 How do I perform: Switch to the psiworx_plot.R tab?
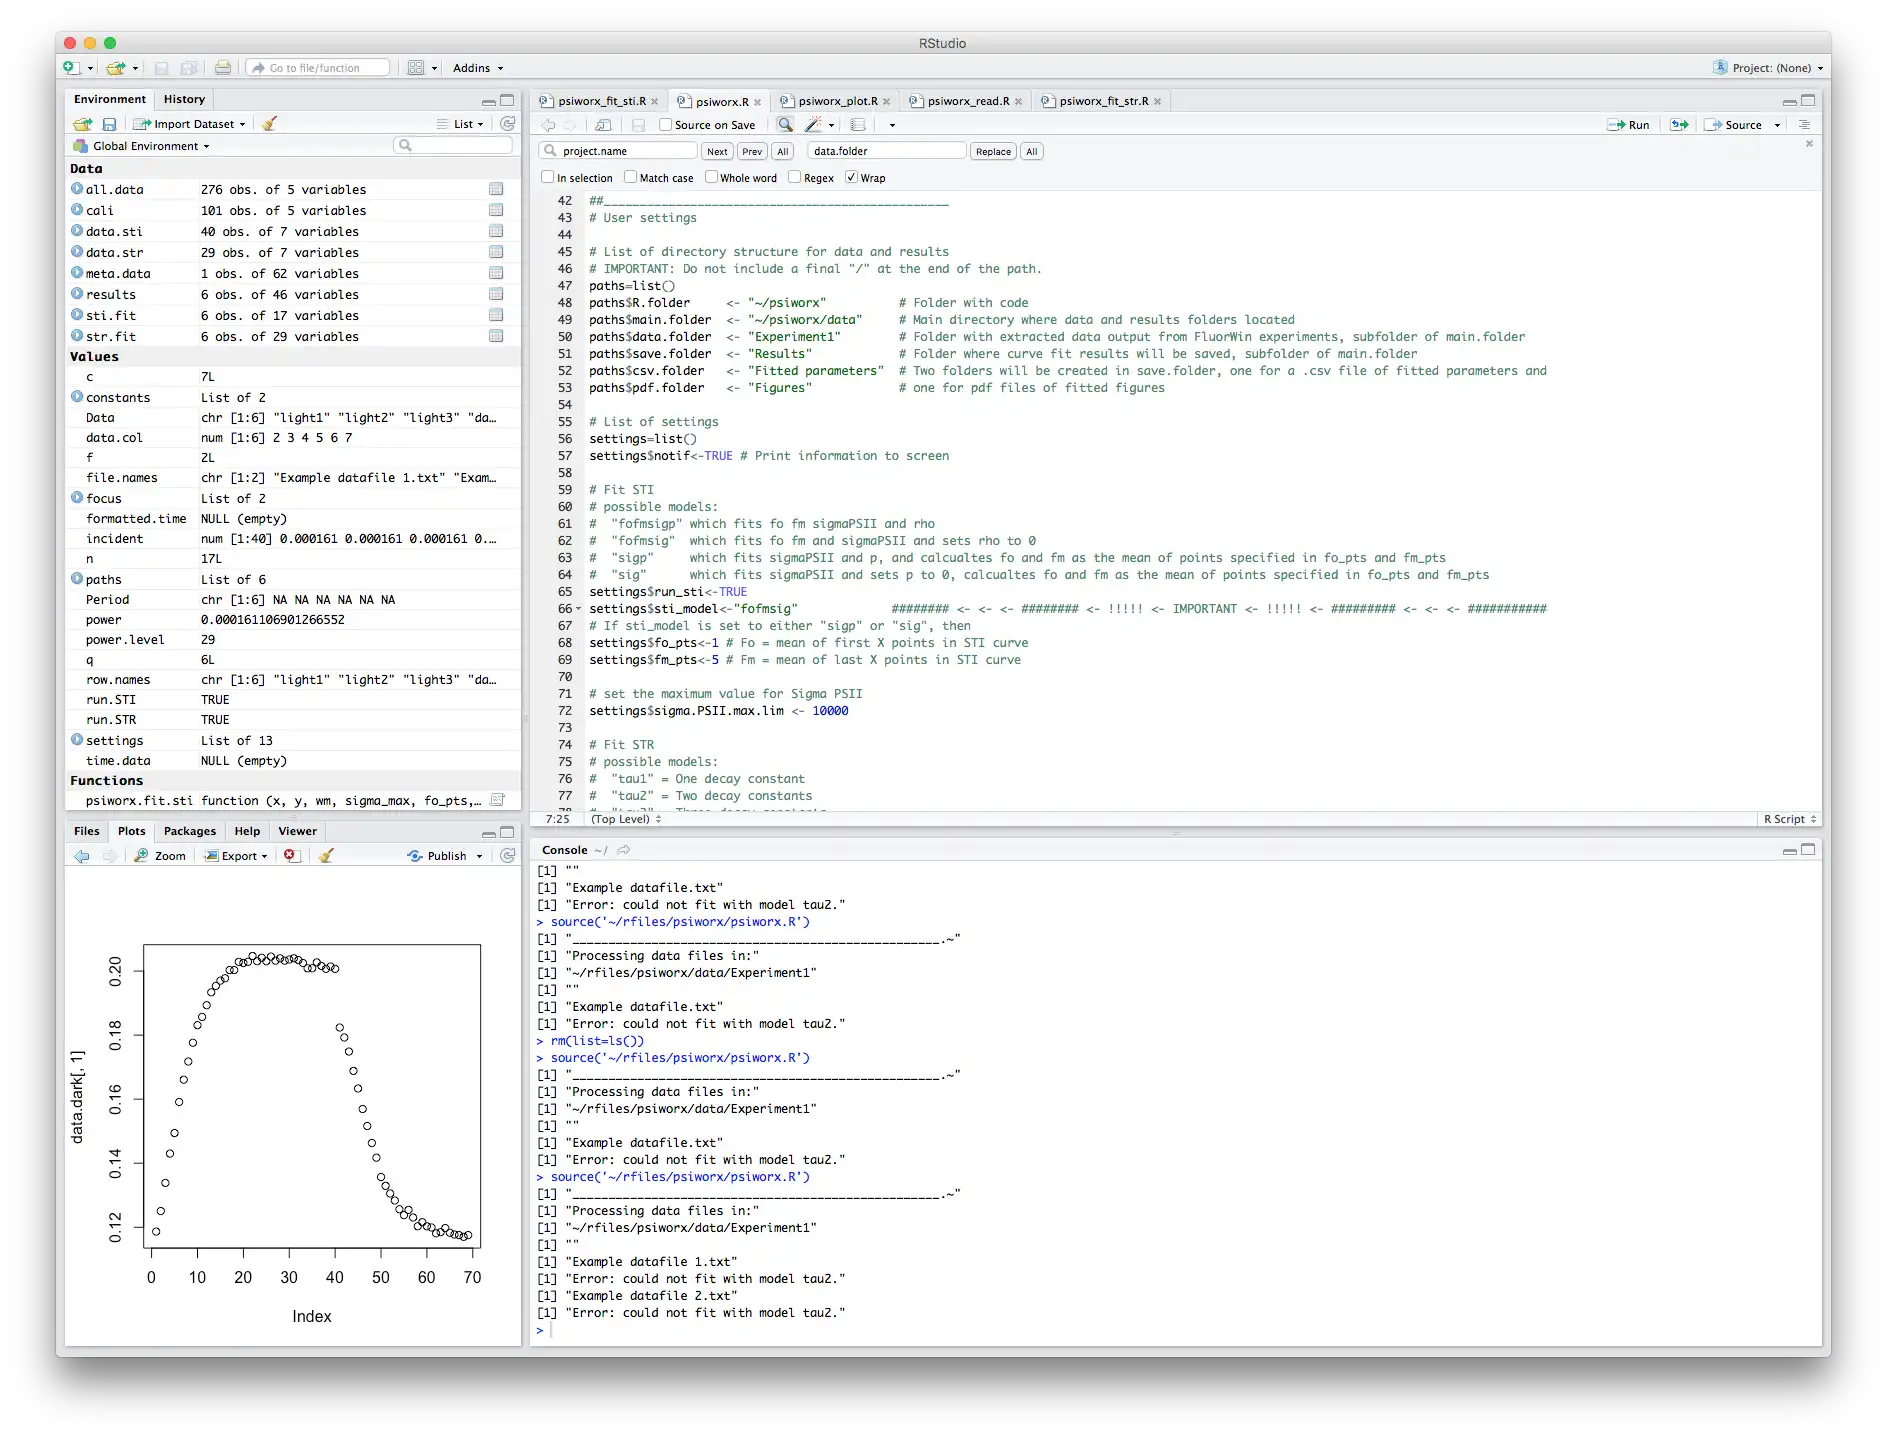pos(837,101)
